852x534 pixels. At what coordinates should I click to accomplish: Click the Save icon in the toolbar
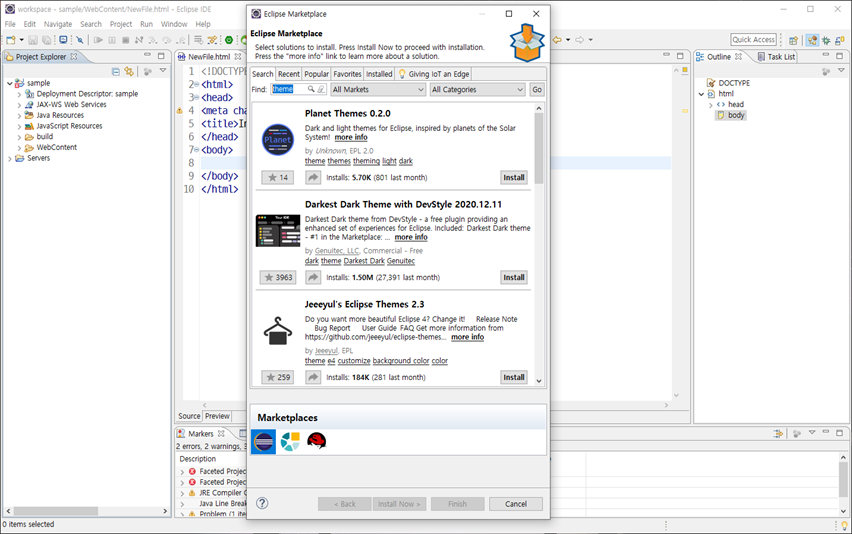(33, 40)
